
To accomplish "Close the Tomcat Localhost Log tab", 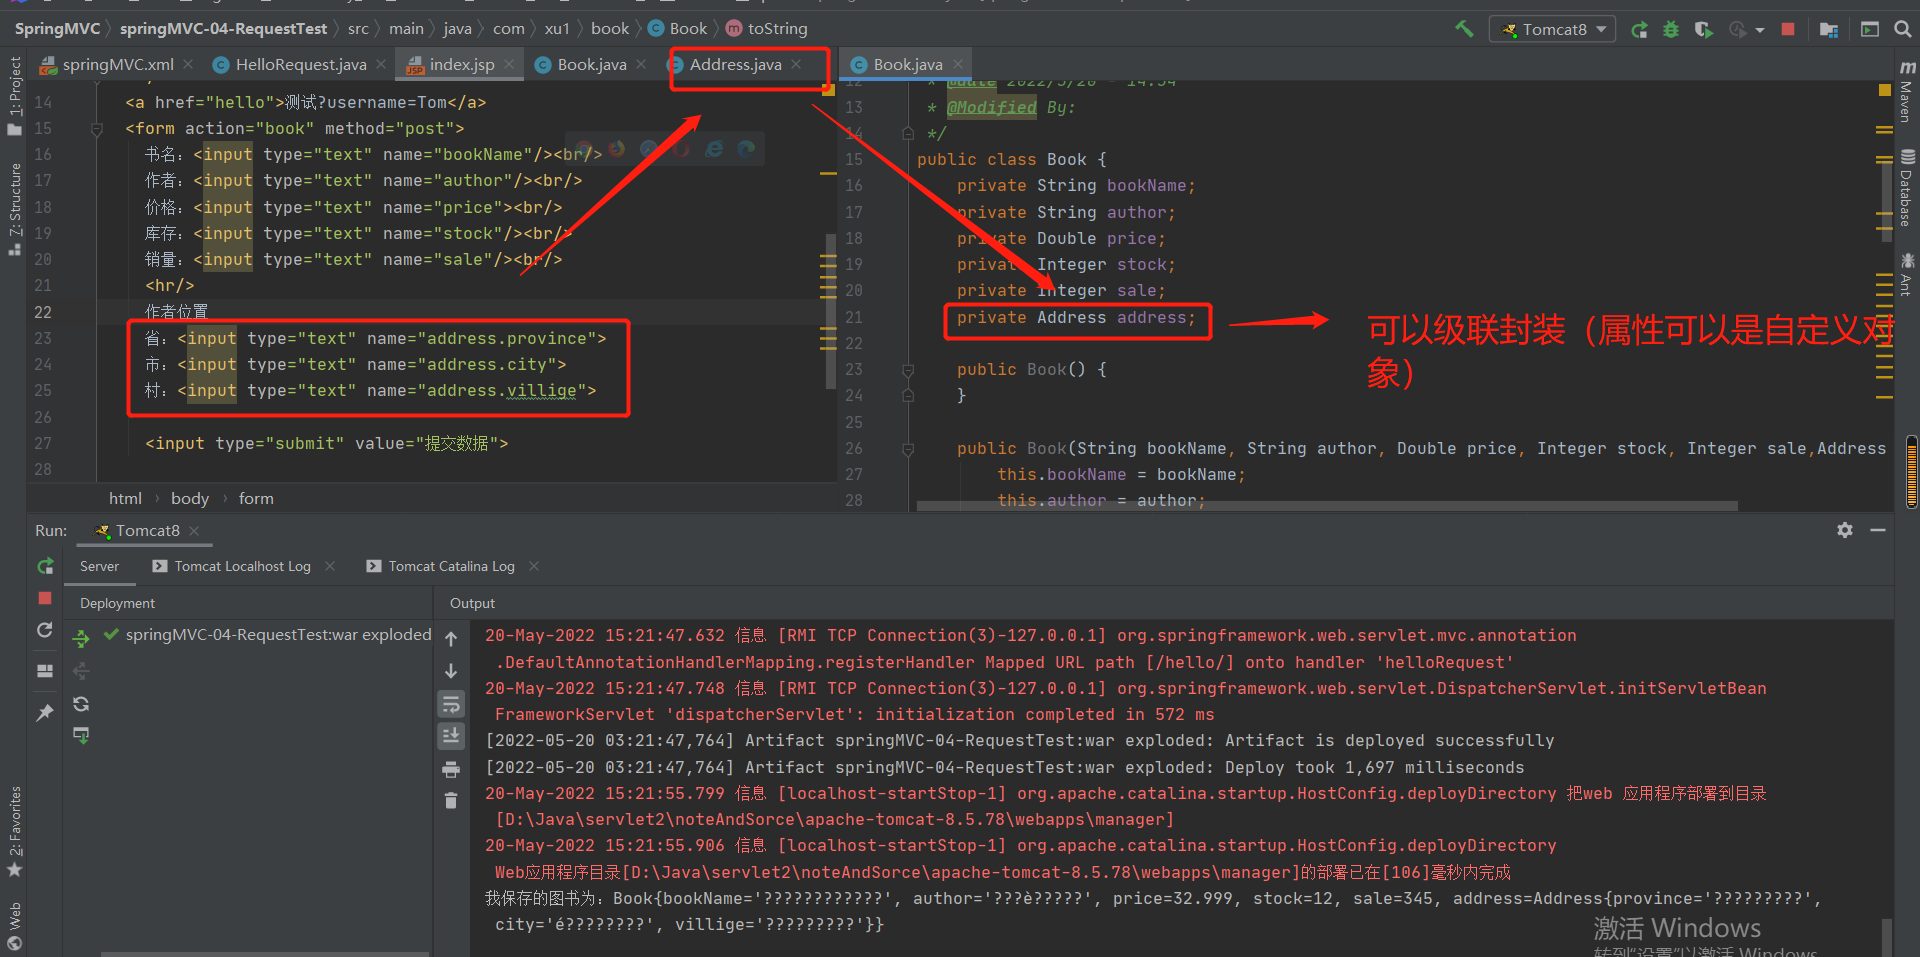I will 330,566.
